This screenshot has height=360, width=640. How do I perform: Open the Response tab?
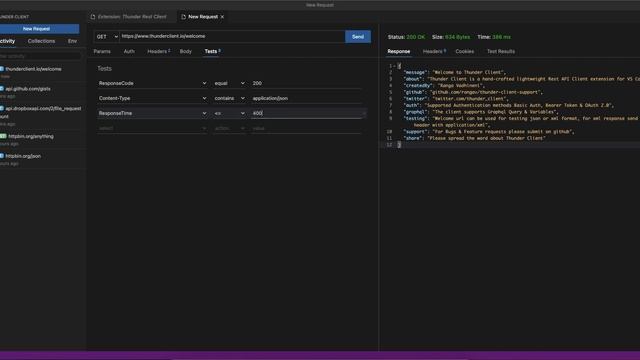coord(398,51)
